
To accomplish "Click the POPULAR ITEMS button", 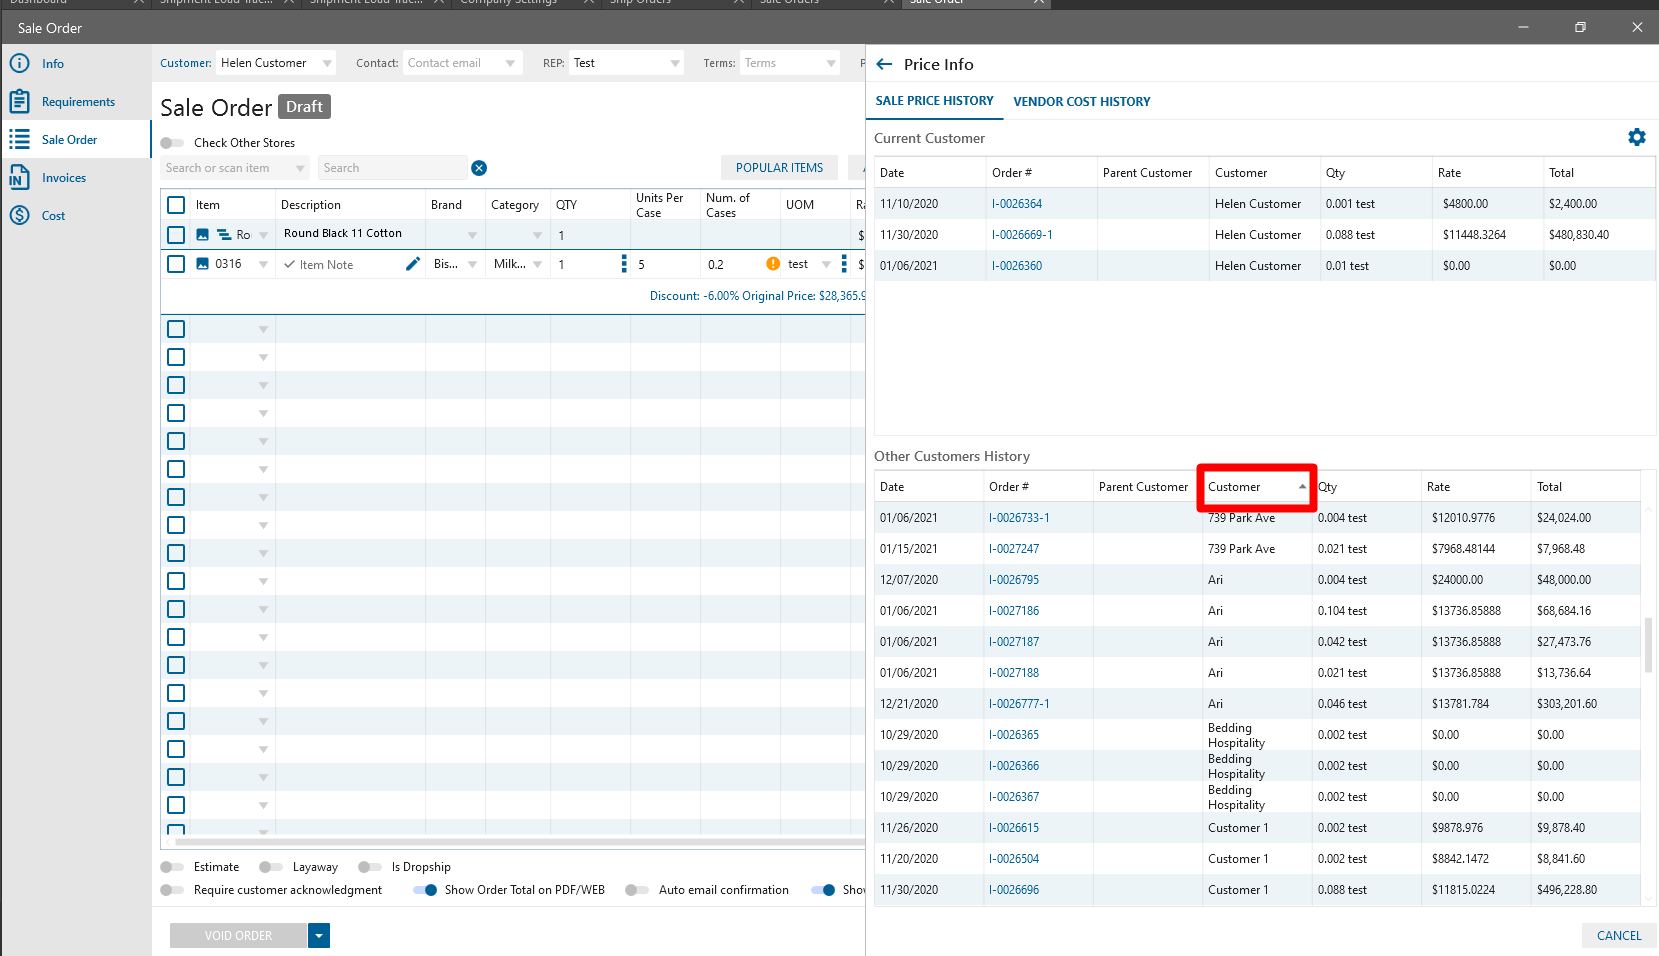I will 779,168.
